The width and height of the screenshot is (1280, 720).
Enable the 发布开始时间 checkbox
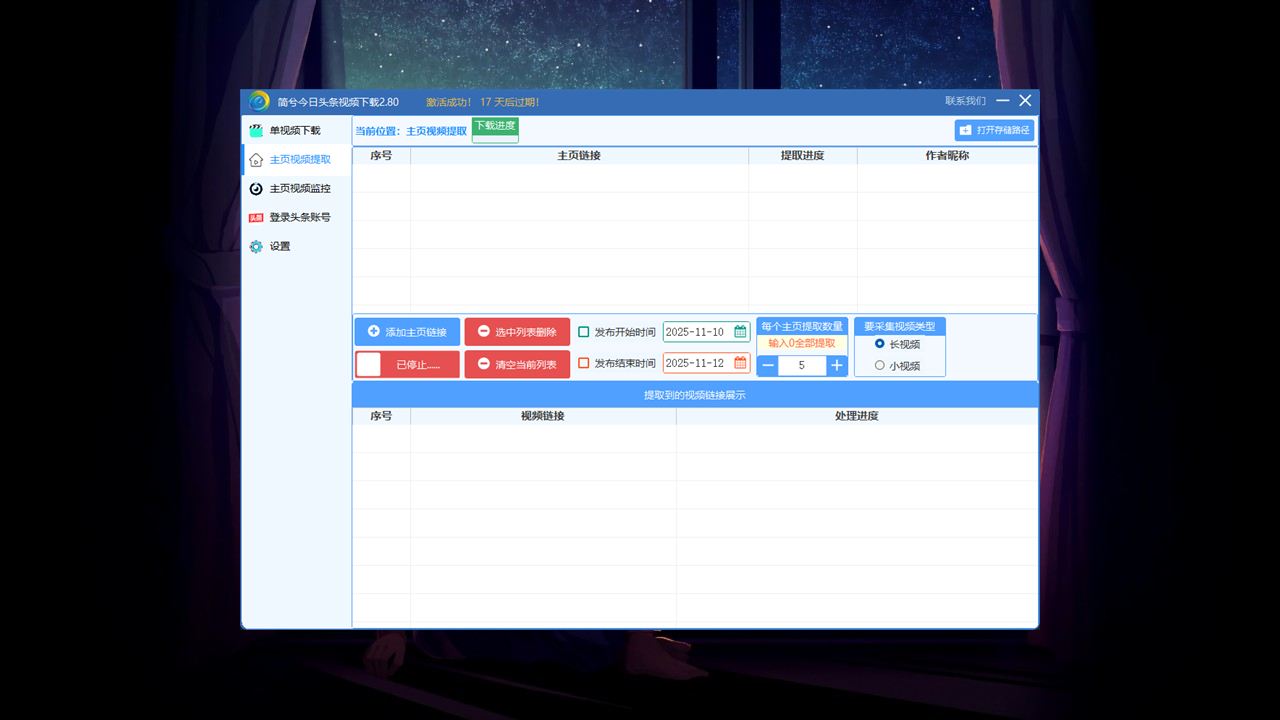pyautogui.click(x=584, y=332)
